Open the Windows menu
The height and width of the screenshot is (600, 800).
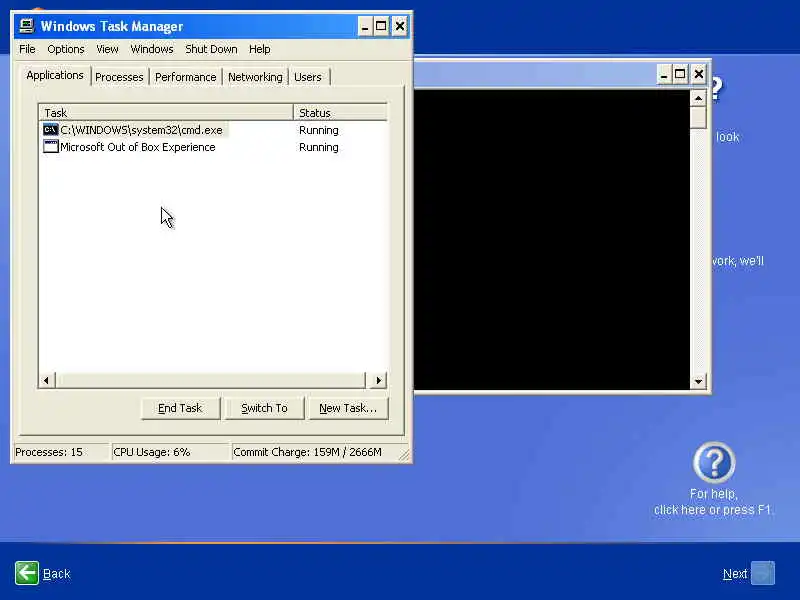152,49
